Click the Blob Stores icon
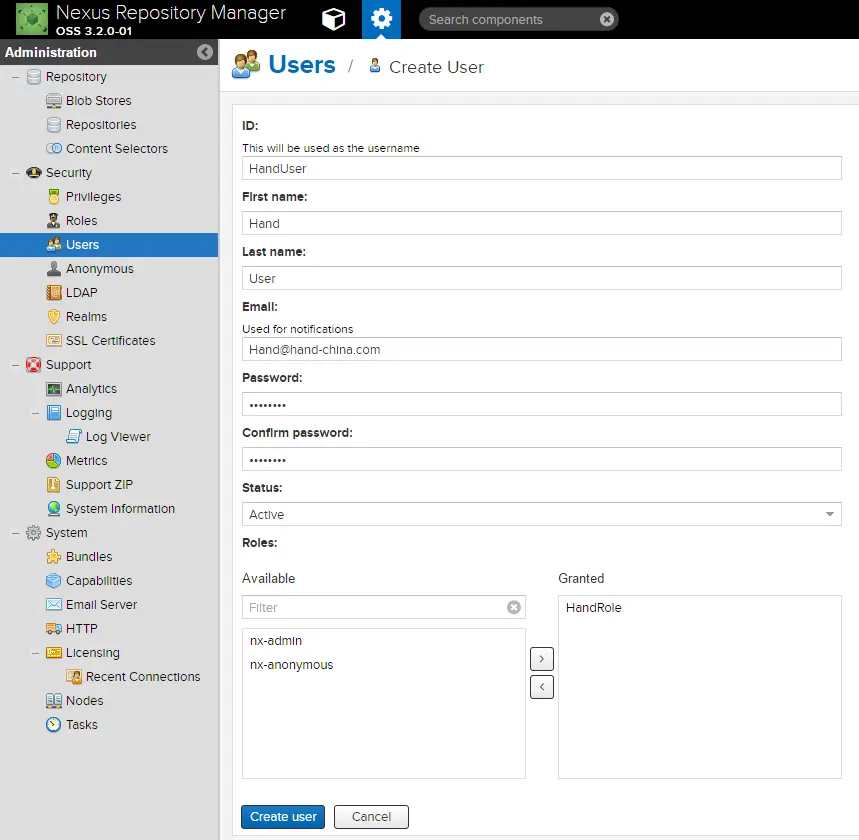Image resolution: width=859 pixels, height=840 pixels. pos(54,101)
